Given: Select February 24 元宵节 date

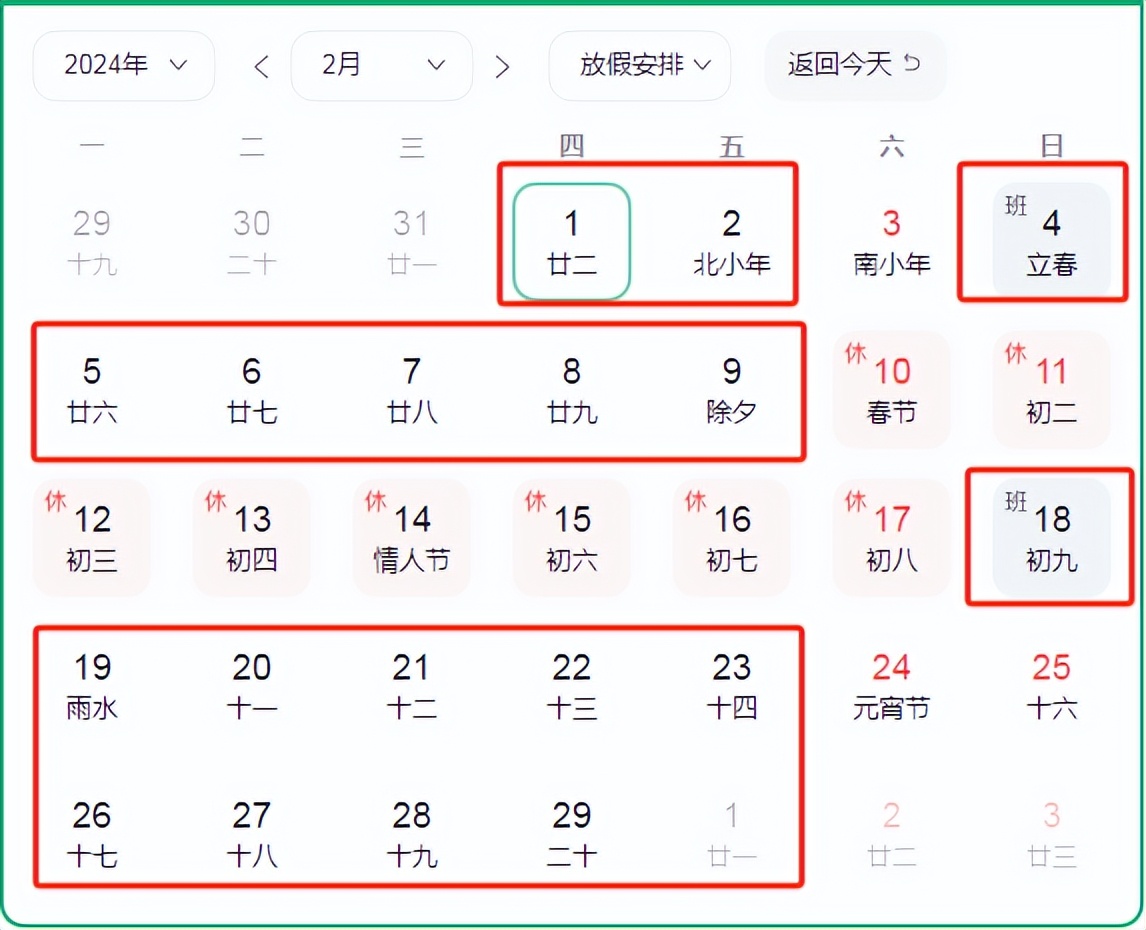Looking at the screenshot, I should click(891, 686).
